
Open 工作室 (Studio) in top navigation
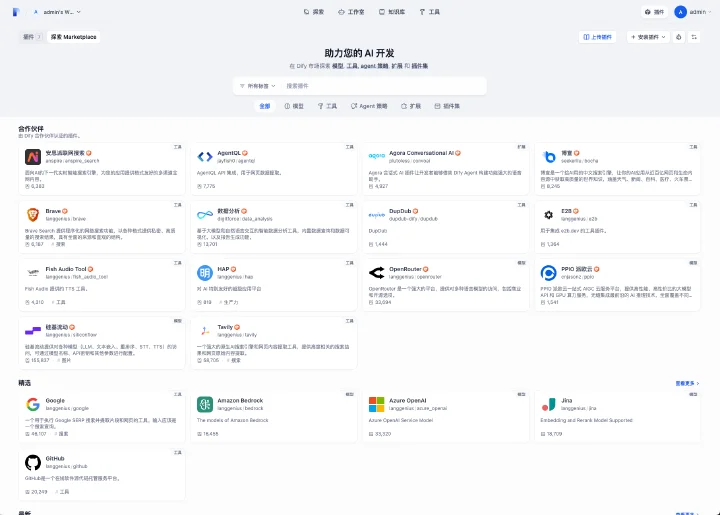(351, 12)
